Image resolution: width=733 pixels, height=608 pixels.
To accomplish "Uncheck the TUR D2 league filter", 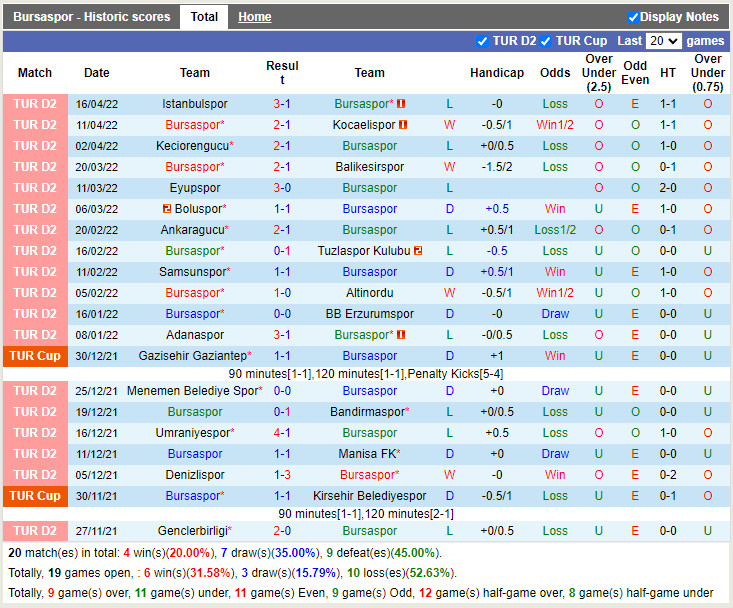I will [483, 41].
